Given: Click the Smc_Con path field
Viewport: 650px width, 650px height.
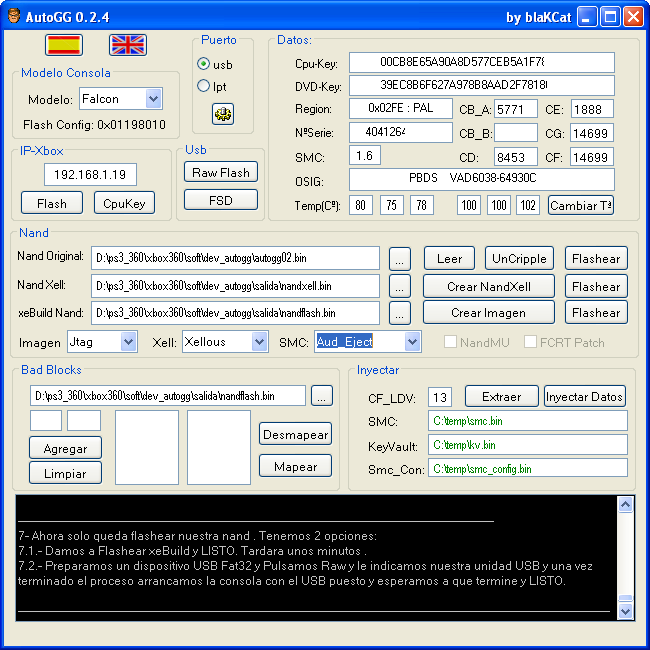Looking at the screenshot, I should click(x=528, y=468).
